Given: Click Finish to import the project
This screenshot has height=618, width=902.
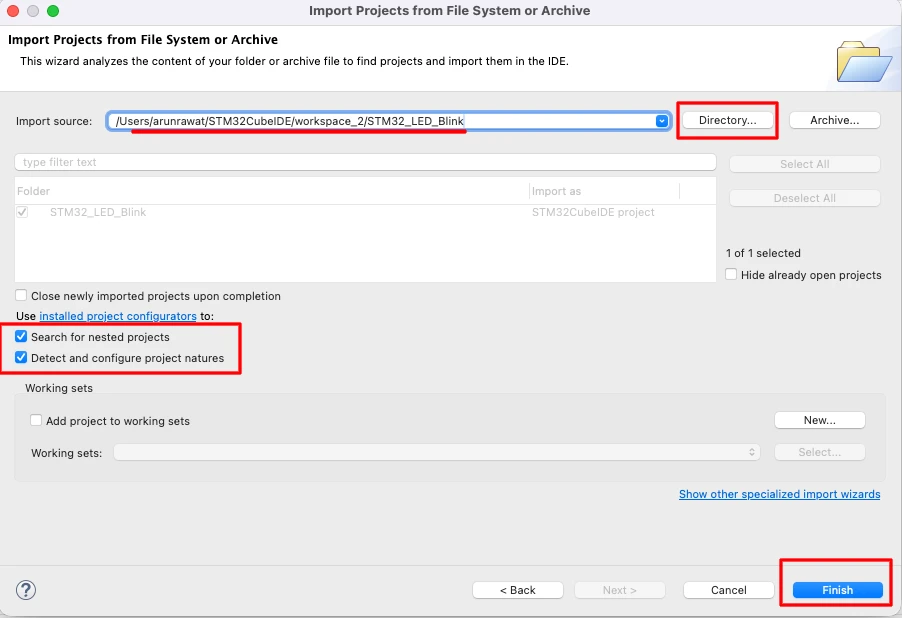Looking at the screenshot, I should click(x=838, y=590).
